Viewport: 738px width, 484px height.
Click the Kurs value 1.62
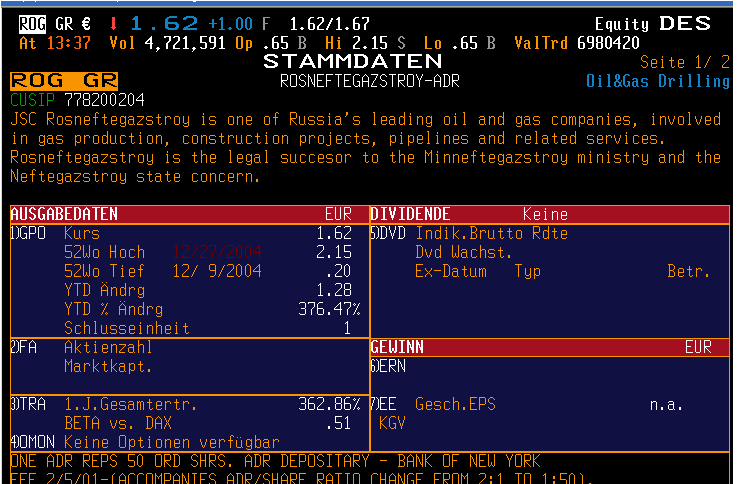(334, 234)
